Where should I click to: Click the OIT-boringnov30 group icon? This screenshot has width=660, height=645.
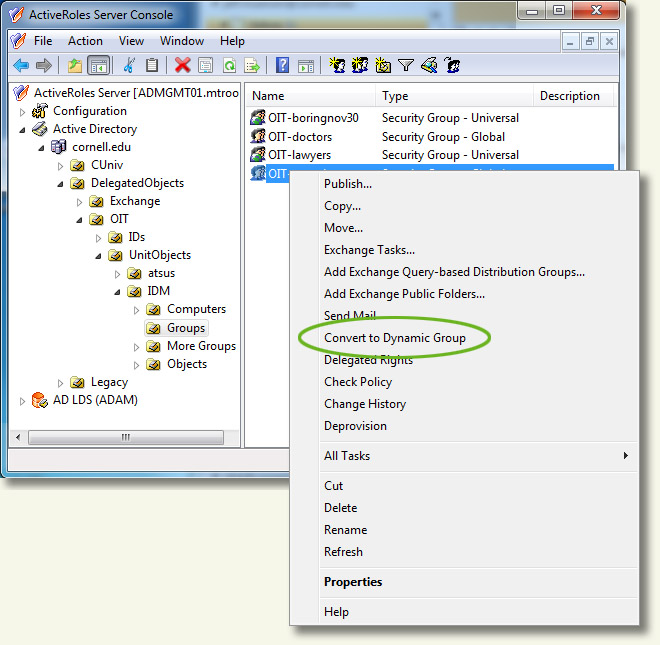(258, 117)
